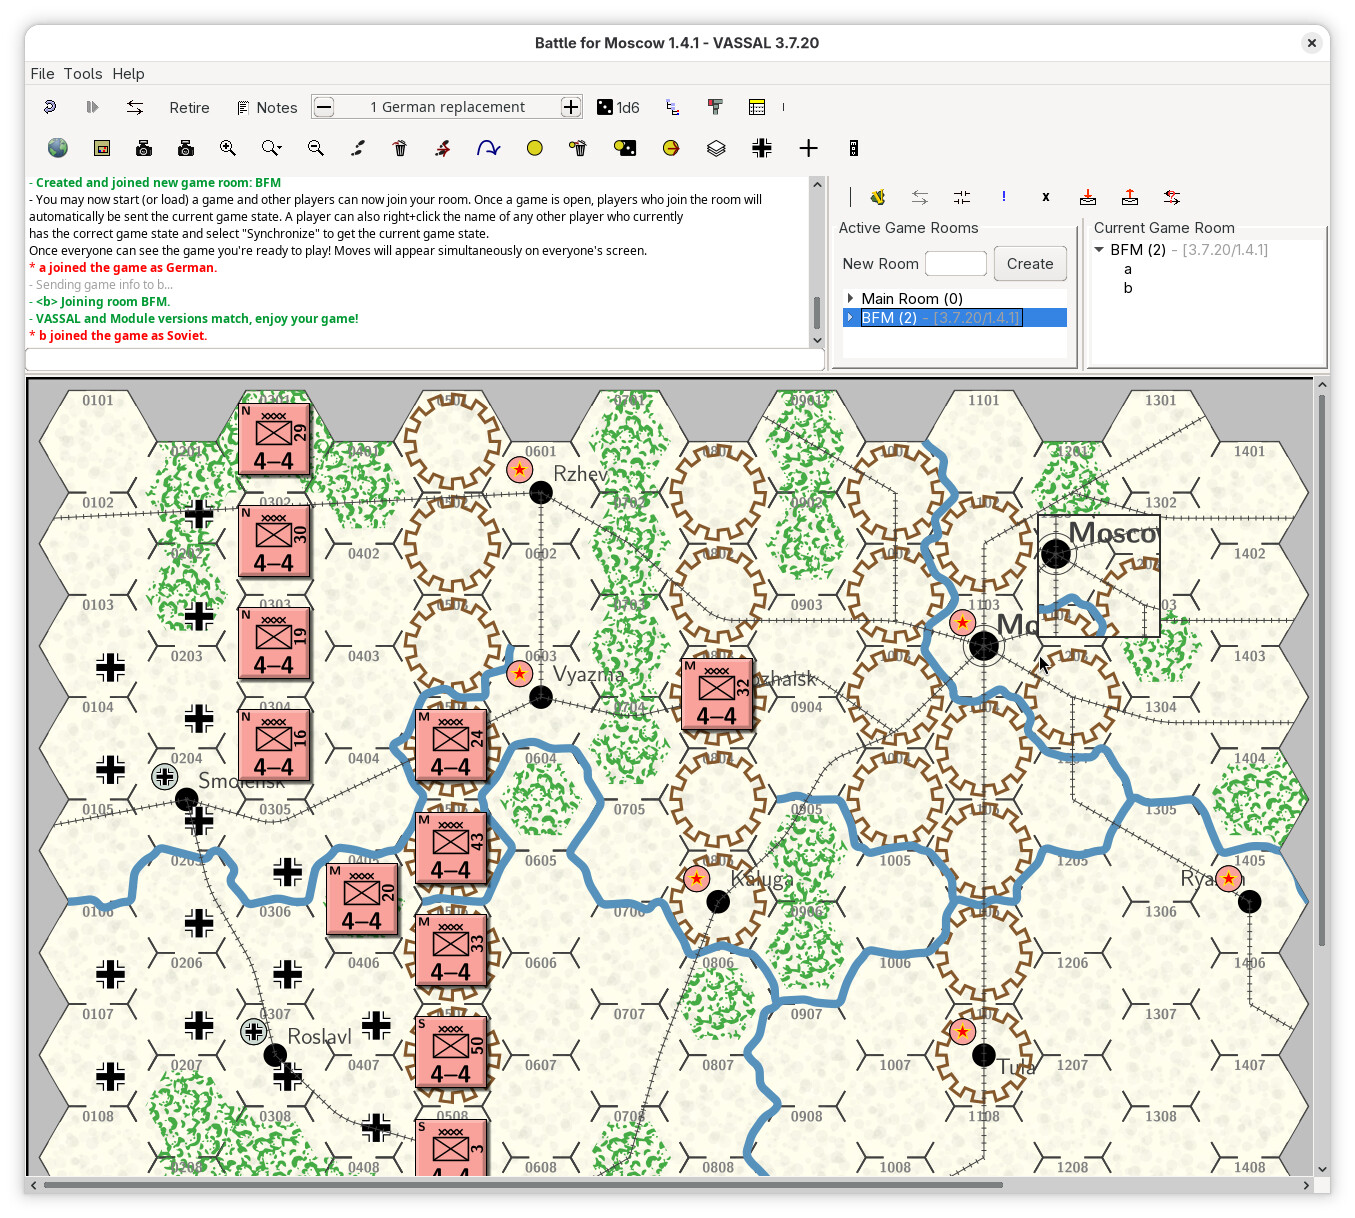The width and height of the screenshot is (1355, 1218).
Task: Open the zoom level dropdown magnifier
Action: [271, 148]
